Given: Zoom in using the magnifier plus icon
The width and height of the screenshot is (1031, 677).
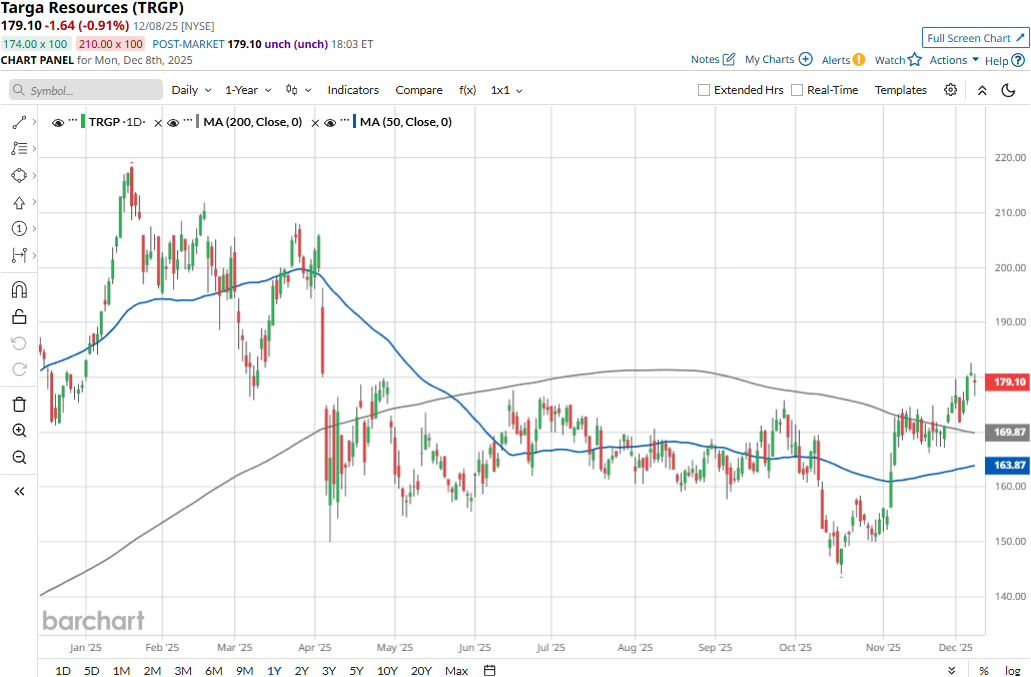Looking at the screenshot, I should coord(18,431).
